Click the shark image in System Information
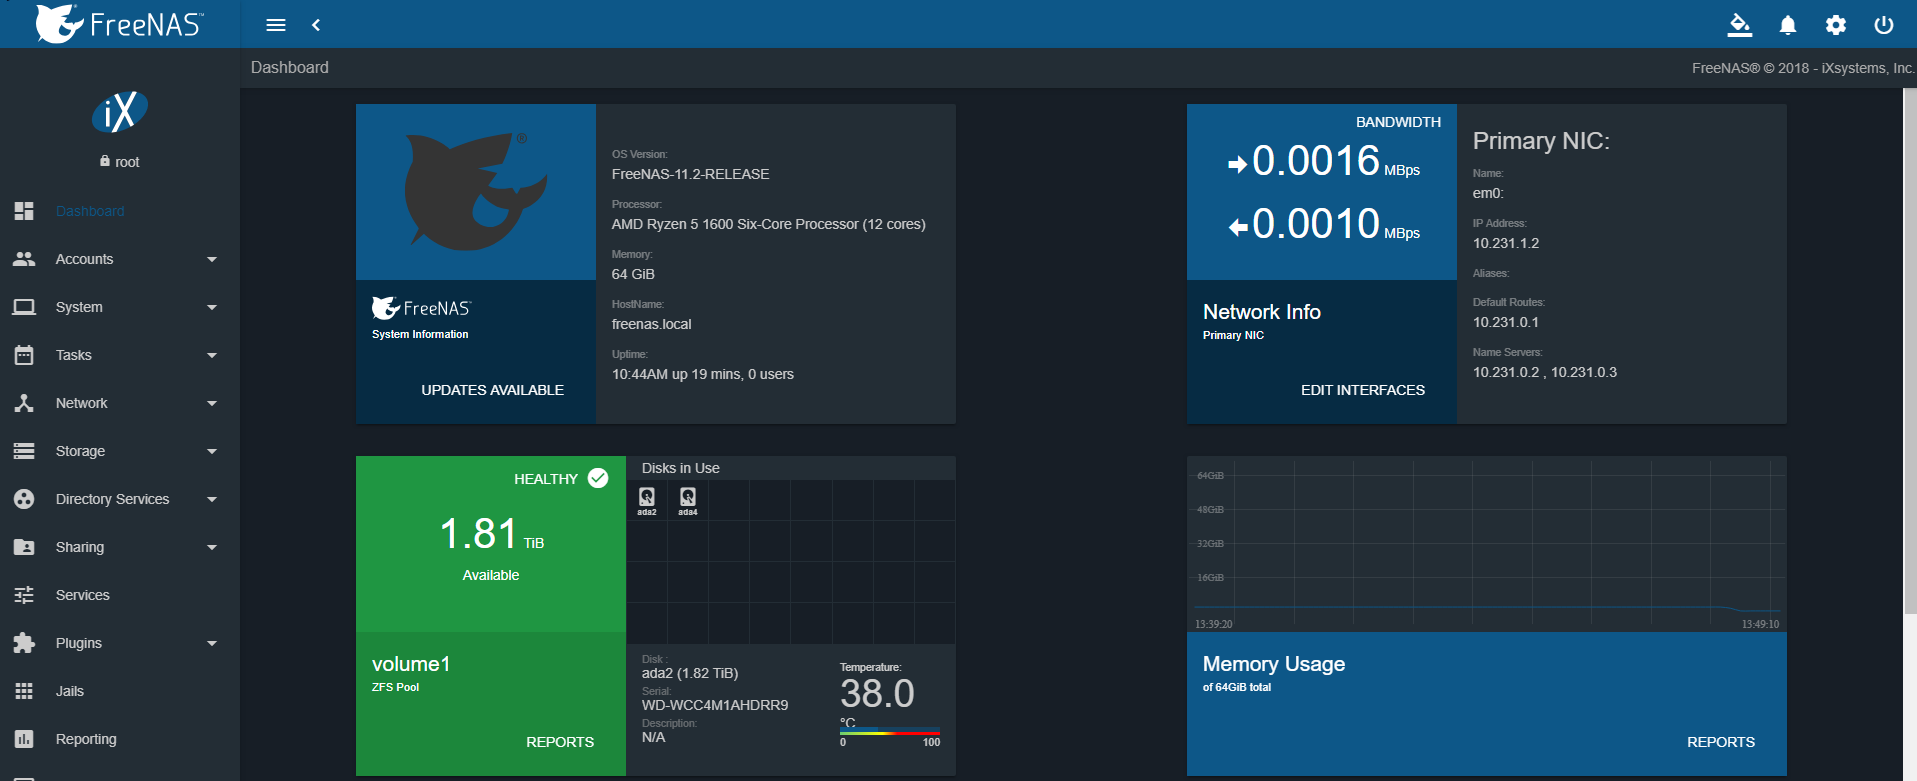Screen dimensions: 1917x781 pyautogui.click(x=475, y=191)
